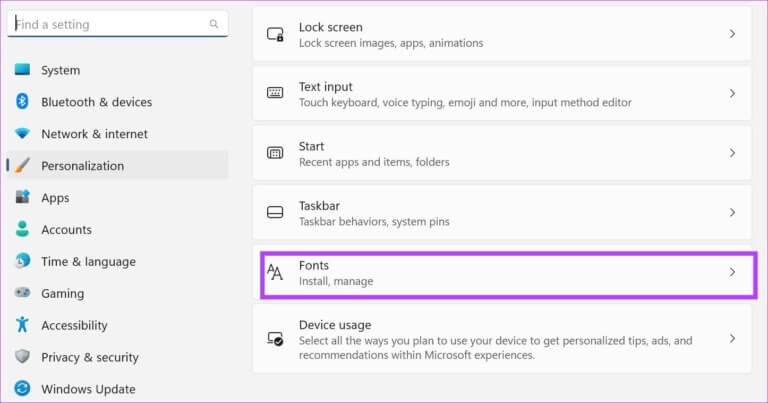Select Network & internet in sidebar
This screenshot has width=768, height=403.
pyautogui.click(x=118, y=134)
